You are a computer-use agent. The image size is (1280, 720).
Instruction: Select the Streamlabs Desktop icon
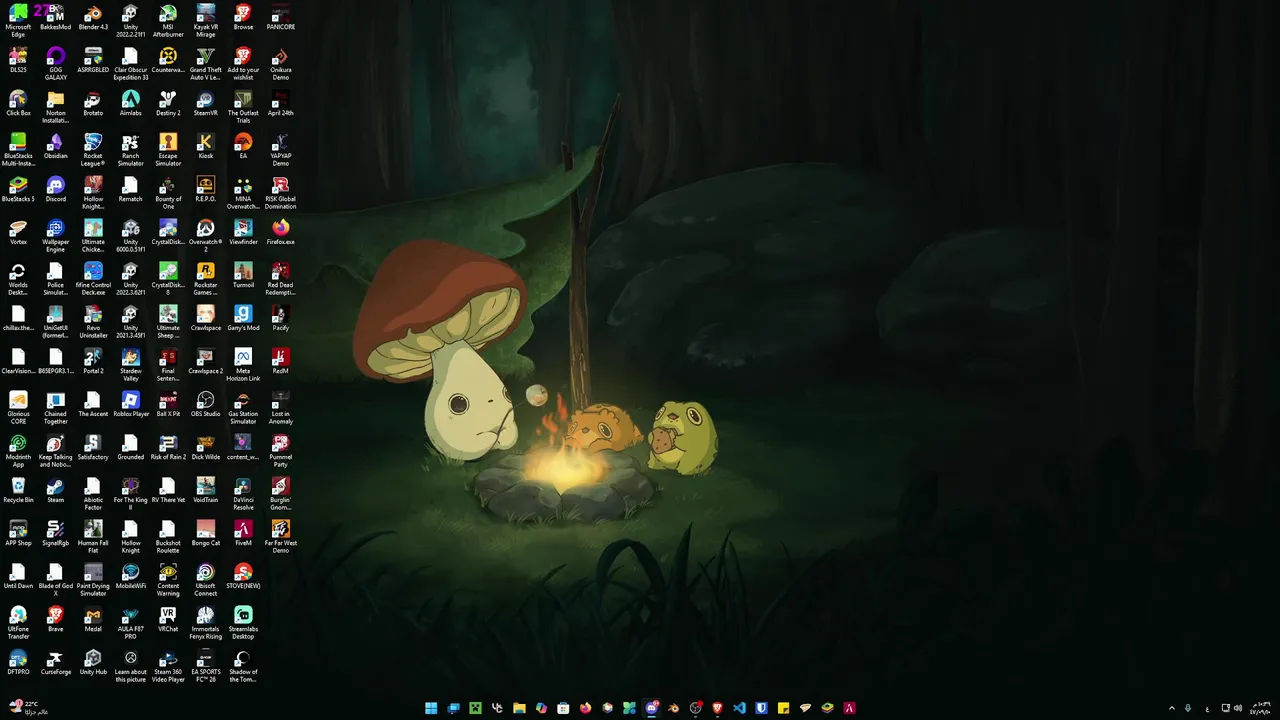pyautogui.click(x=243, y=622)
